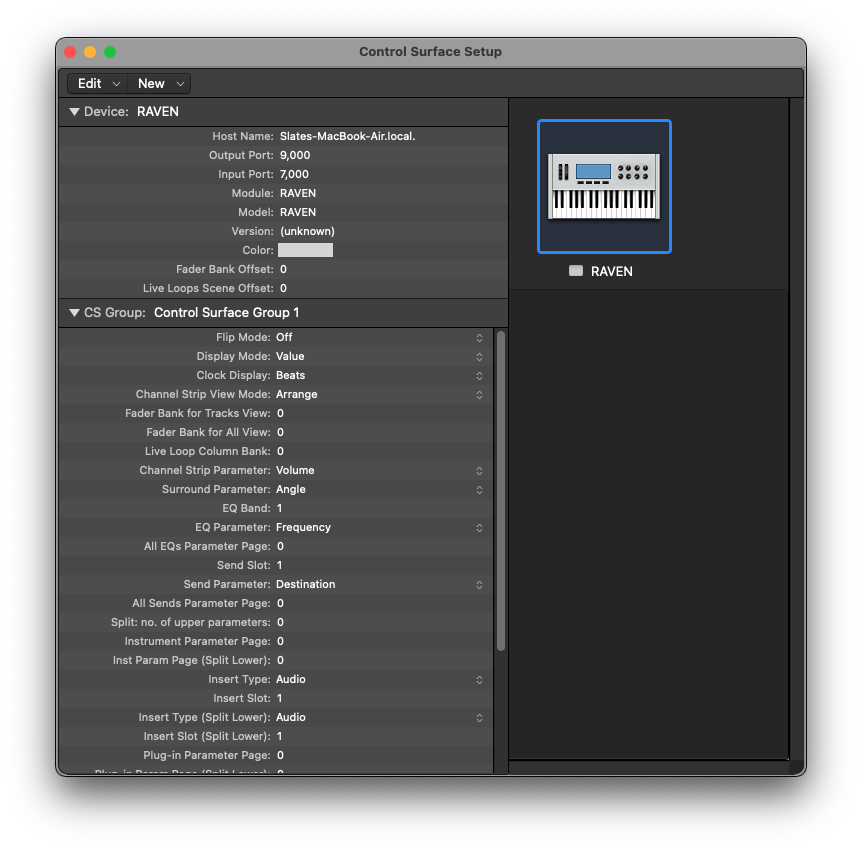Click the Model value RAVEN
The width and height of the screenshot is (862, 850).
click(x=298, y=212)
